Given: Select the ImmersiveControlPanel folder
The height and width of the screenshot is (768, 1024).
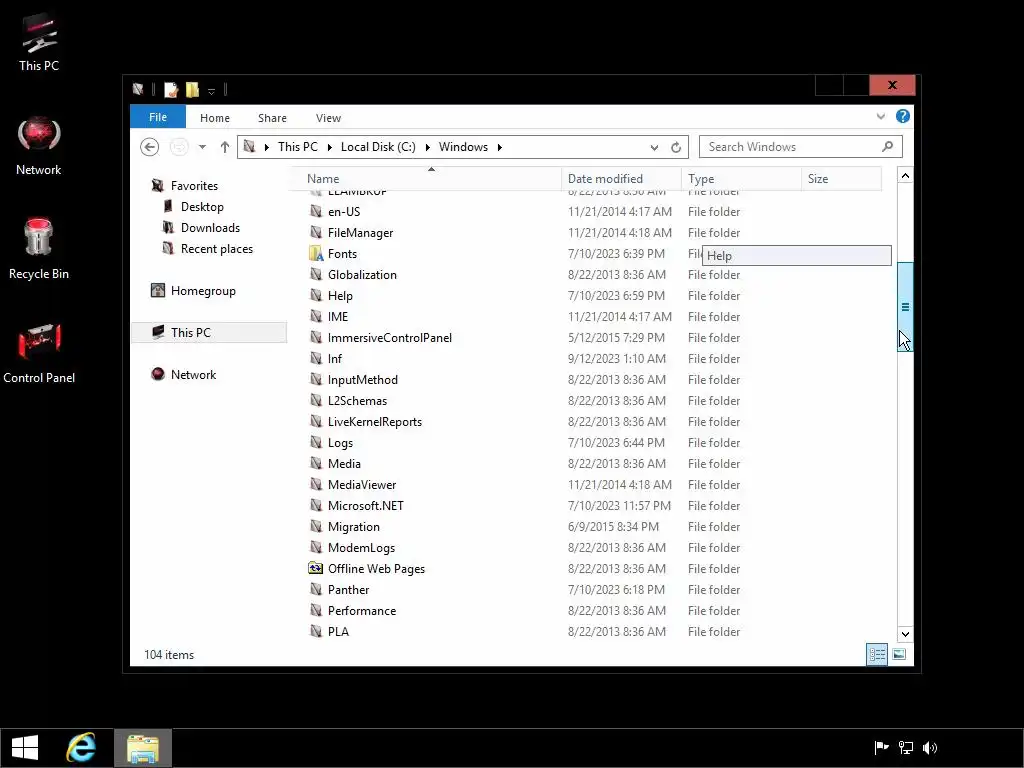Looking at the screenshot, I should pyautogui.click(x=389, y=338).
